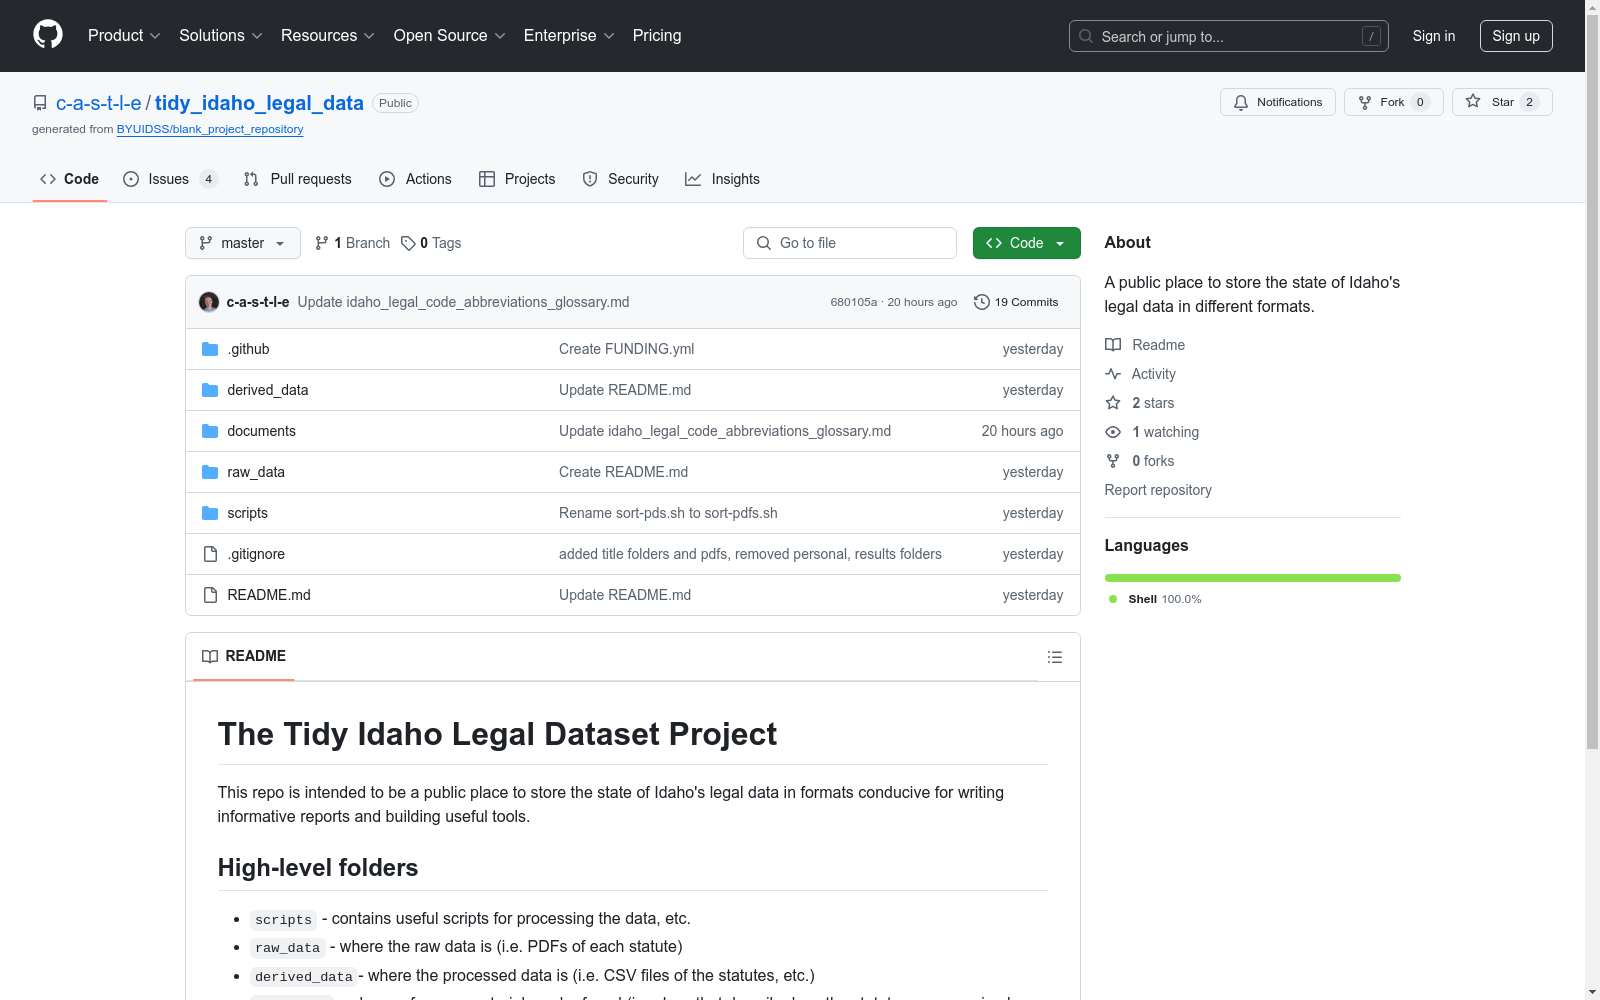Click the forks icon in About
Screen dimensions: 1600x1000
tap(1113, 461)
